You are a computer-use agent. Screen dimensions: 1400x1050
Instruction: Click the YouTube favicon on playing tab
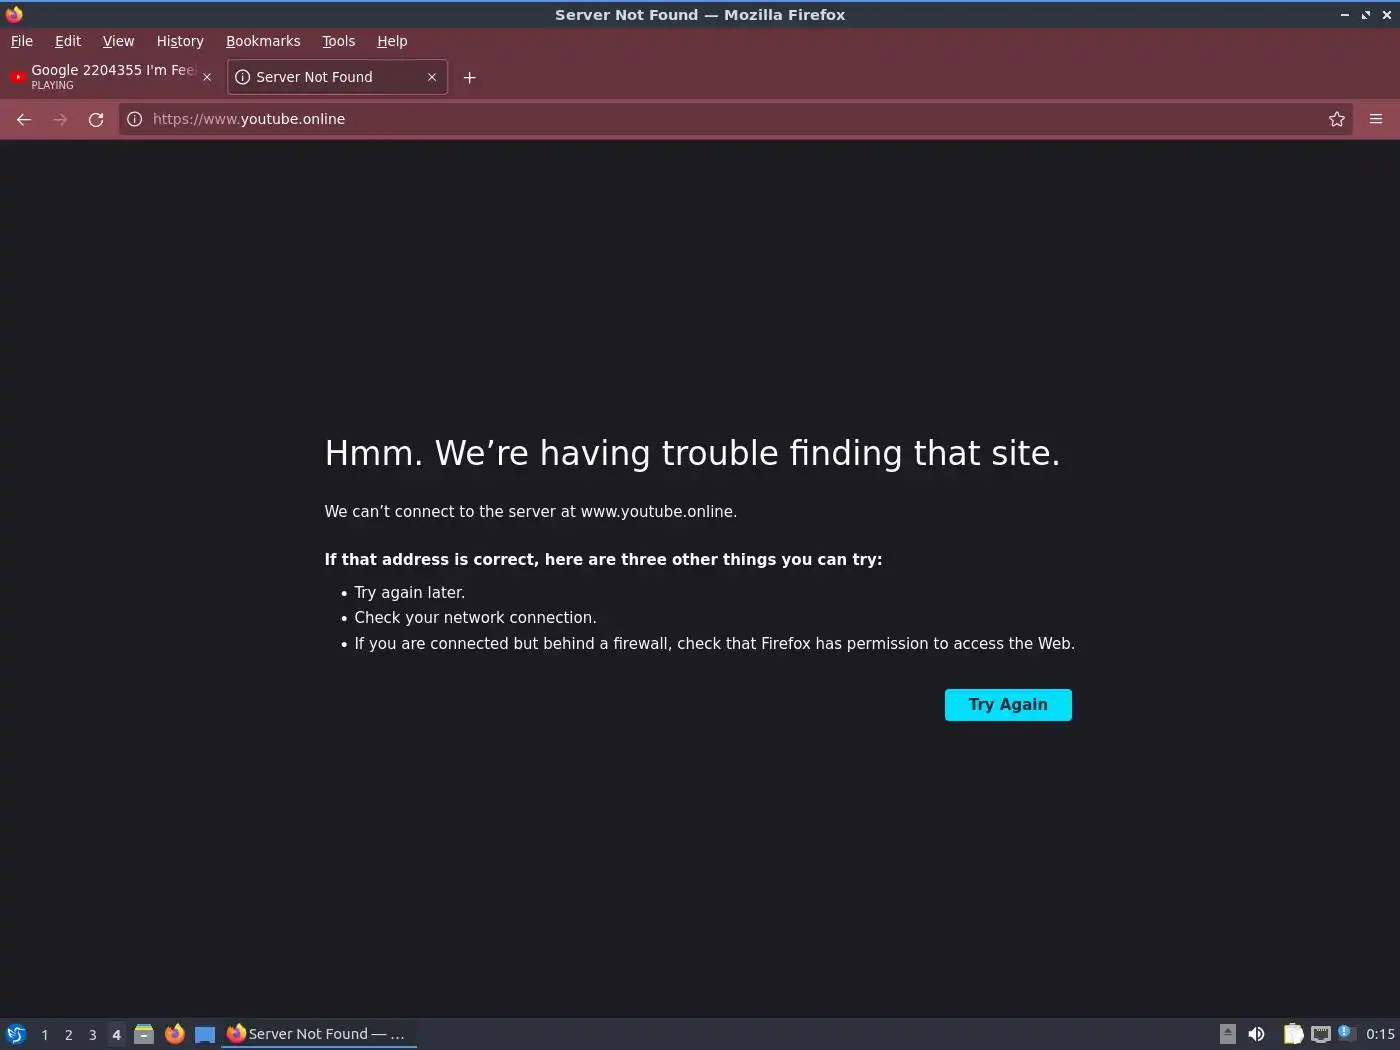click(17, 77)
